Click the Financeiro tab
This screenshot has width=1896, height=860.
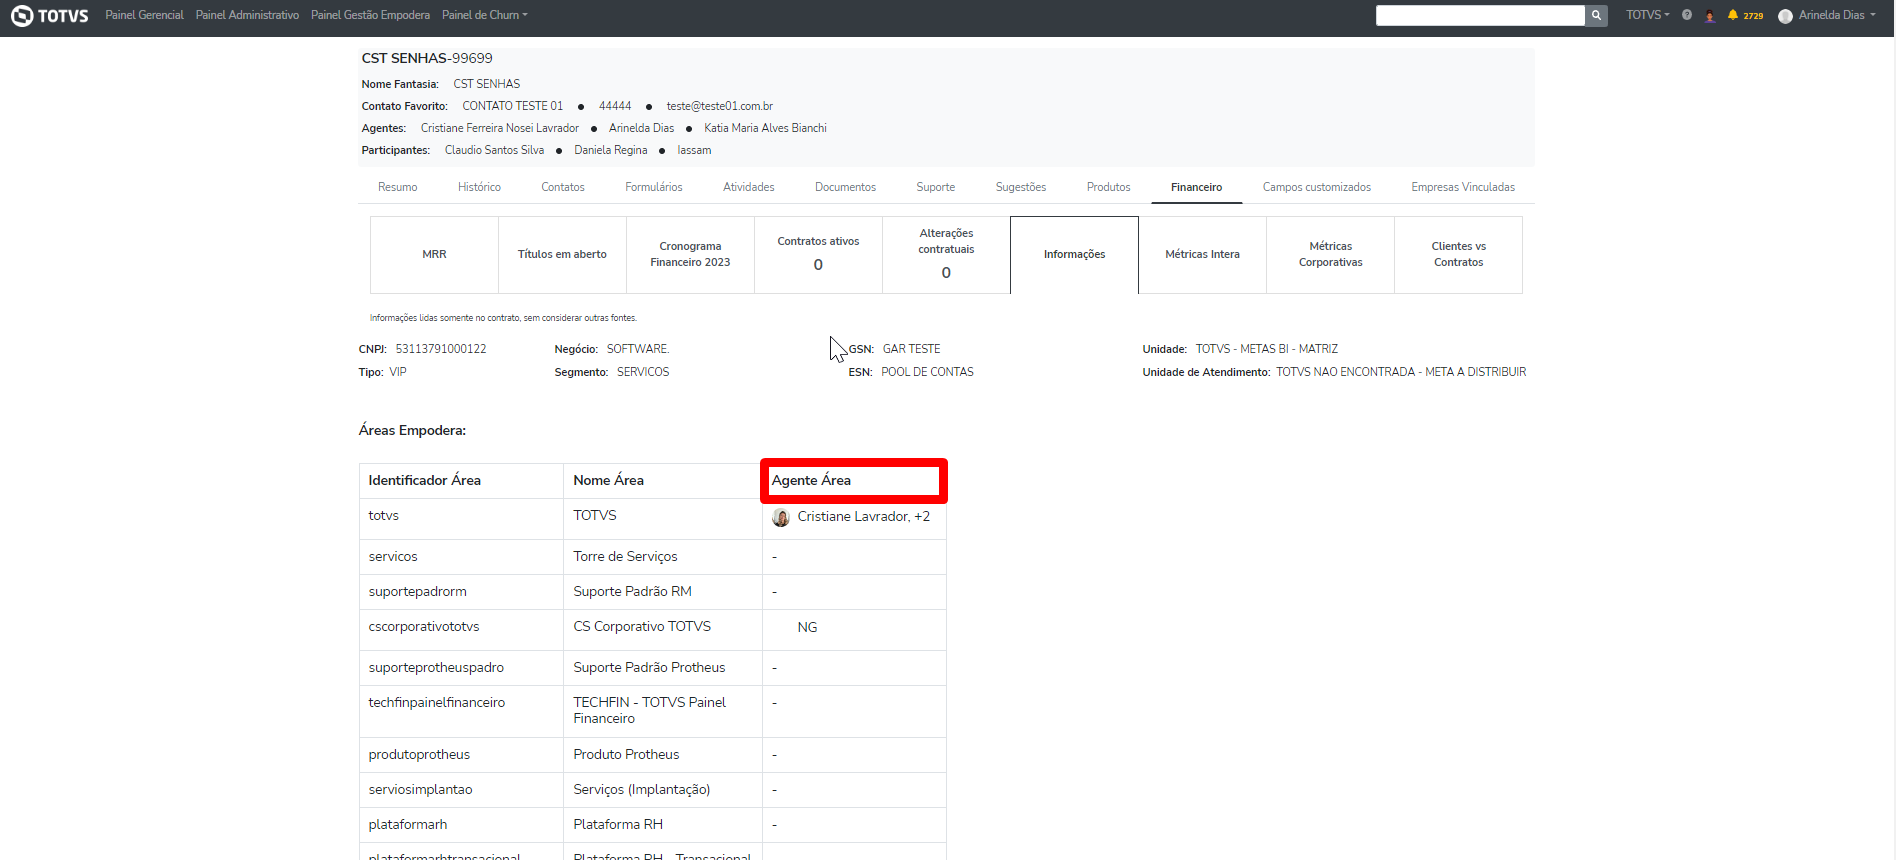tap(1197, 187)
